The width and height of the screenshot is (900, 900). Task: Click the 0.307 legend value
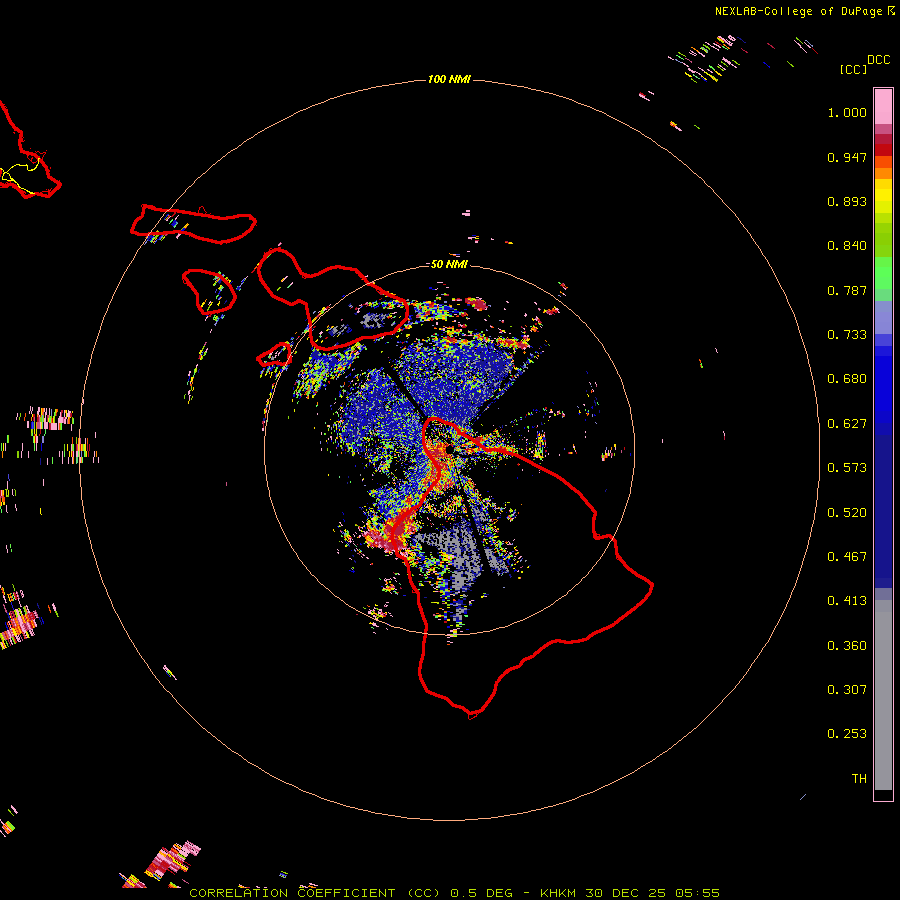(x=847, y=690)
